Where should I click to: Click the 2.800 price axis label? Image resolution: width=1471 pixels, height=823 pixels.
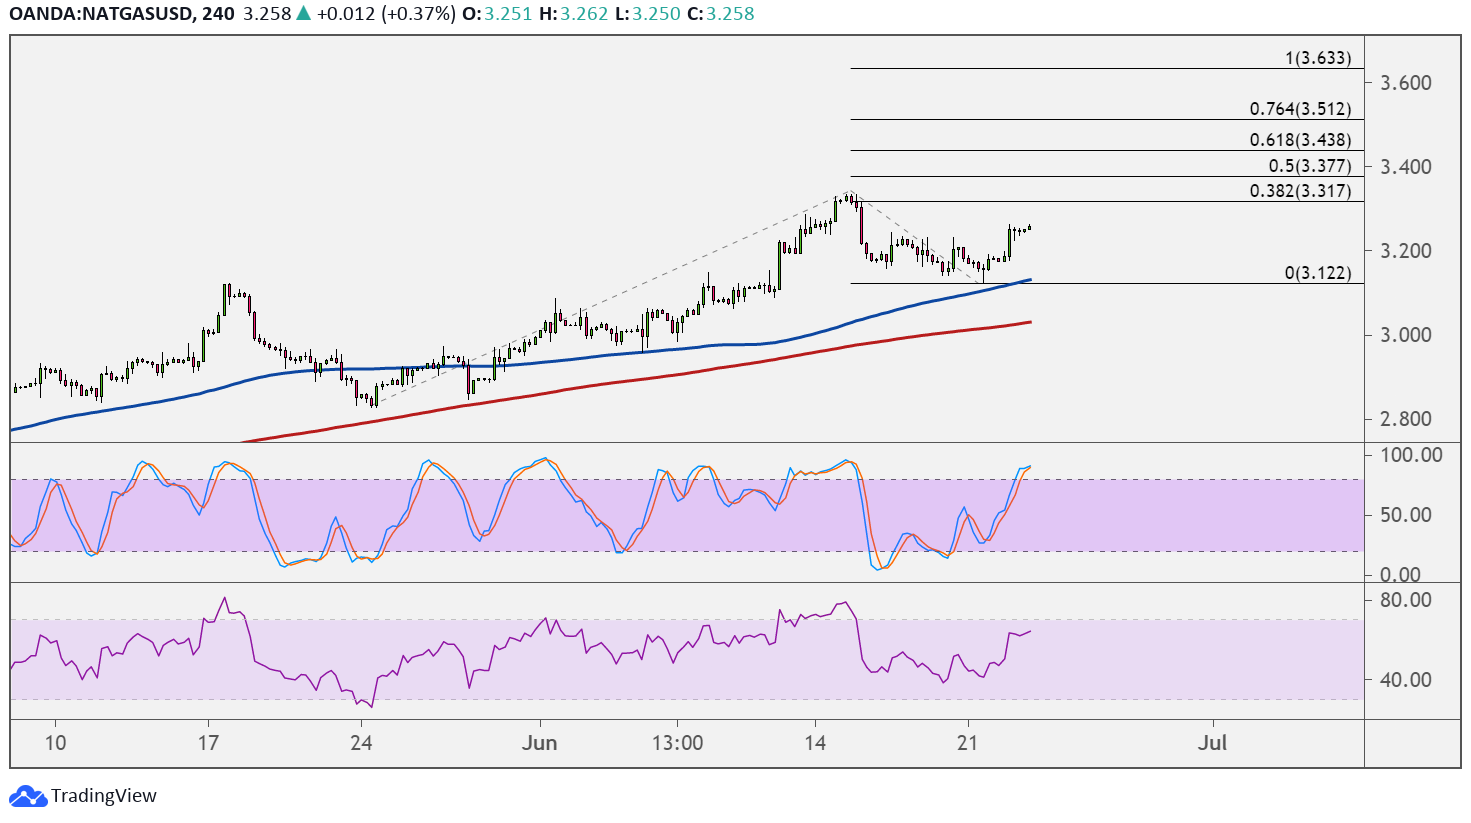point(1406,419)
